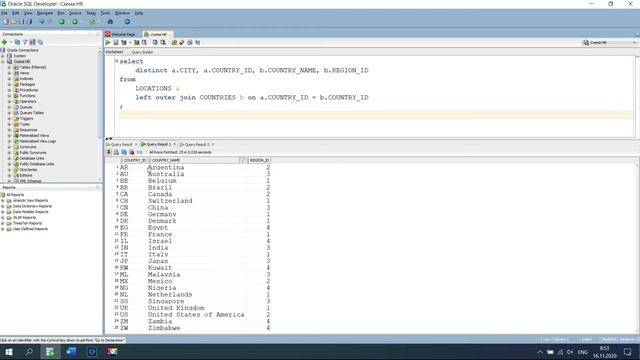
Task: Expand the Views tree node
Action: tap(9, 73)
